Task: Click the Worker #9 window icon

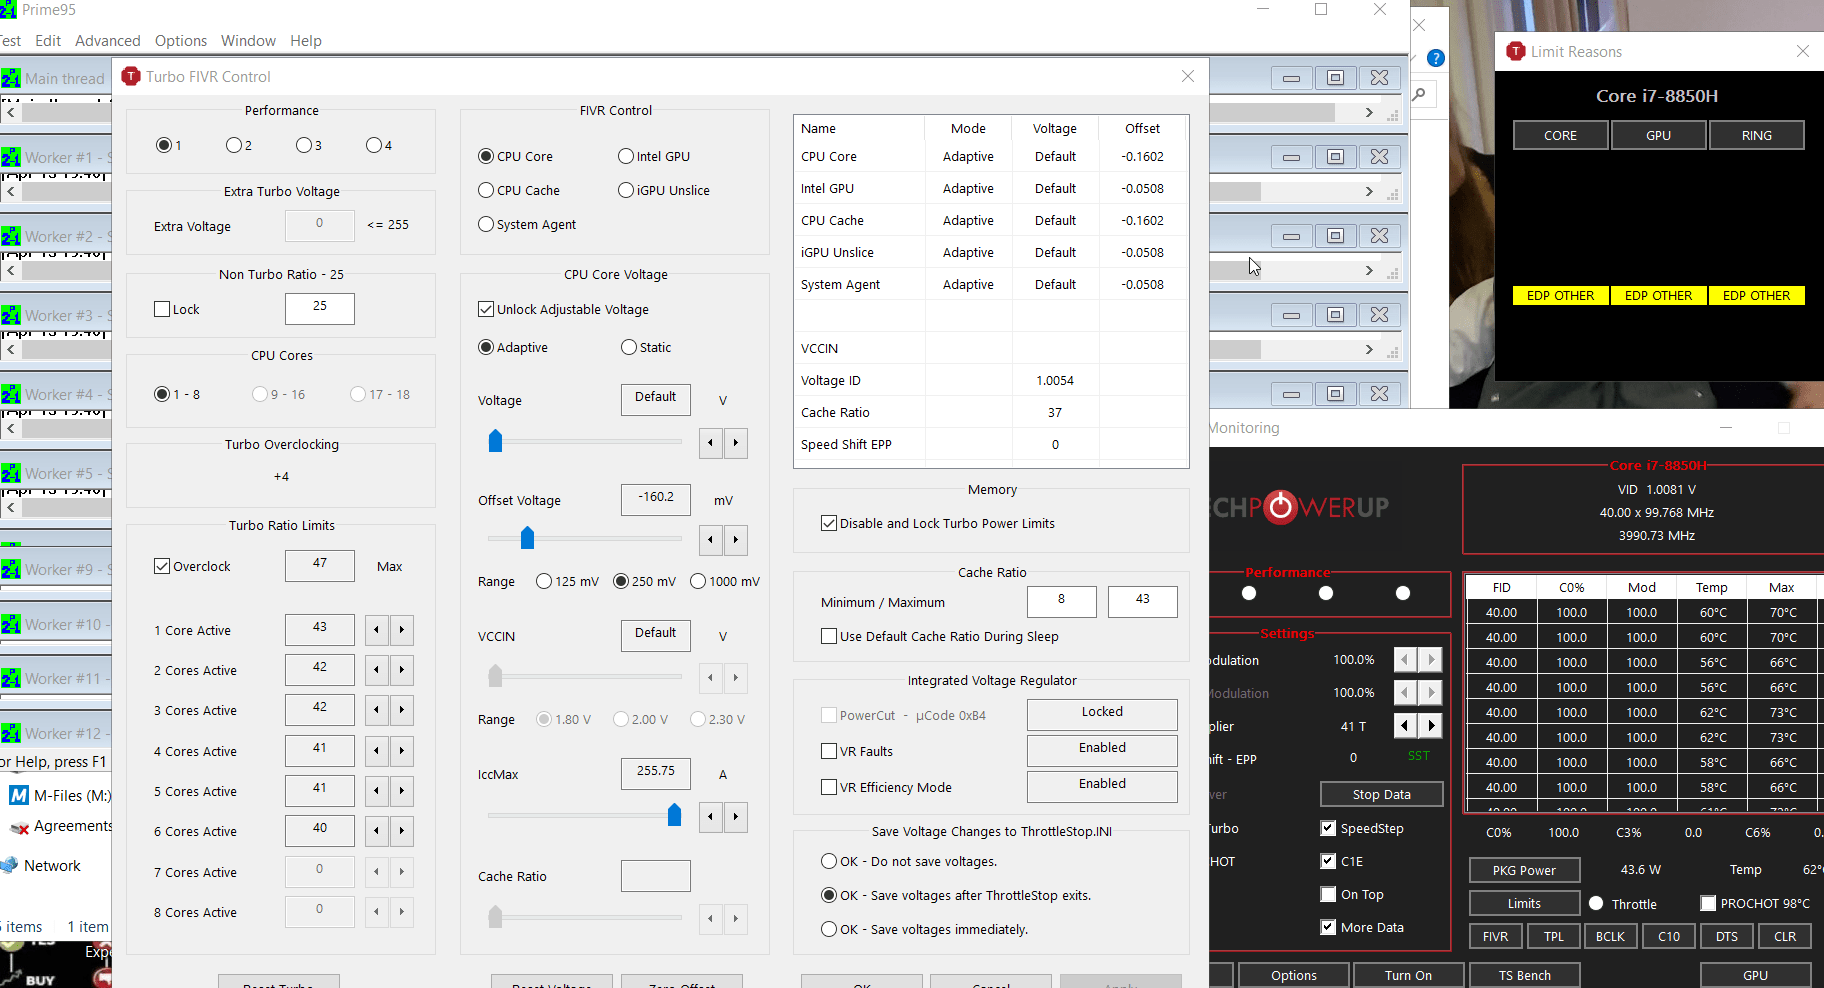Action: pyautogui.click(x=11, y=569)
